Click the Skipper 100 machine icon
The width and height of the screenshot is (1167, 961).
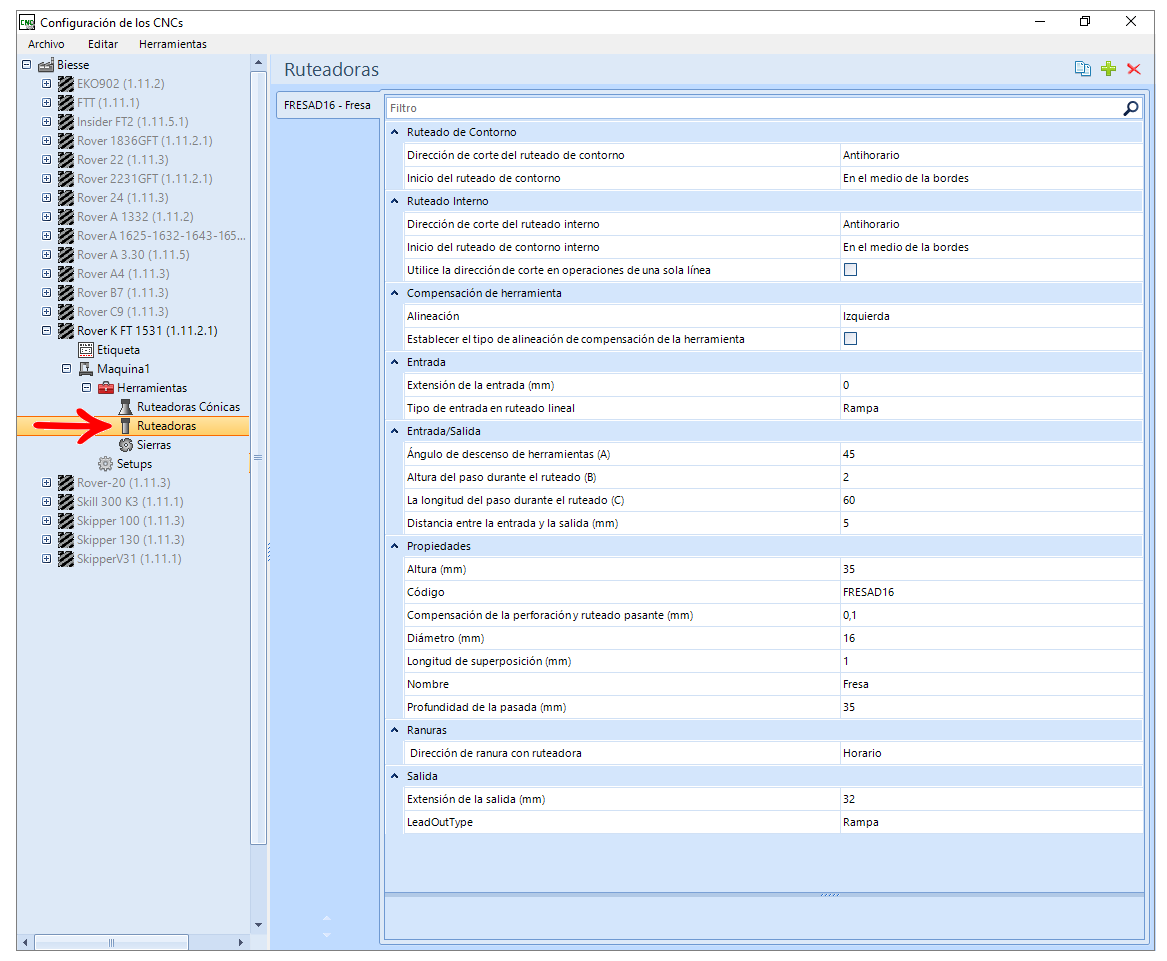66,521
